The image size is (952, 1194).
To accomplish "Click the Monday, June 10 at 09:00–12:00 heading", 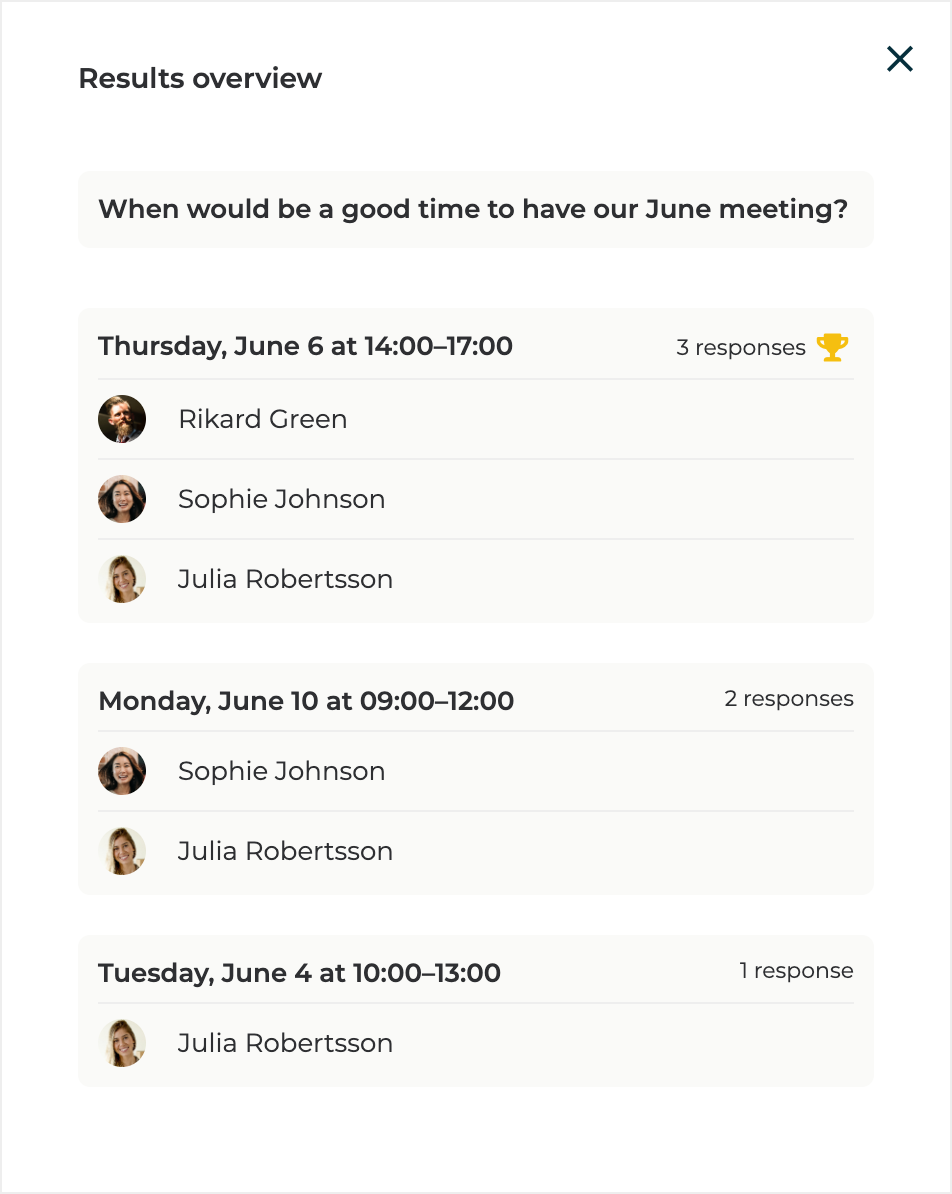I will pyautogui.click(x=306, y=701).
